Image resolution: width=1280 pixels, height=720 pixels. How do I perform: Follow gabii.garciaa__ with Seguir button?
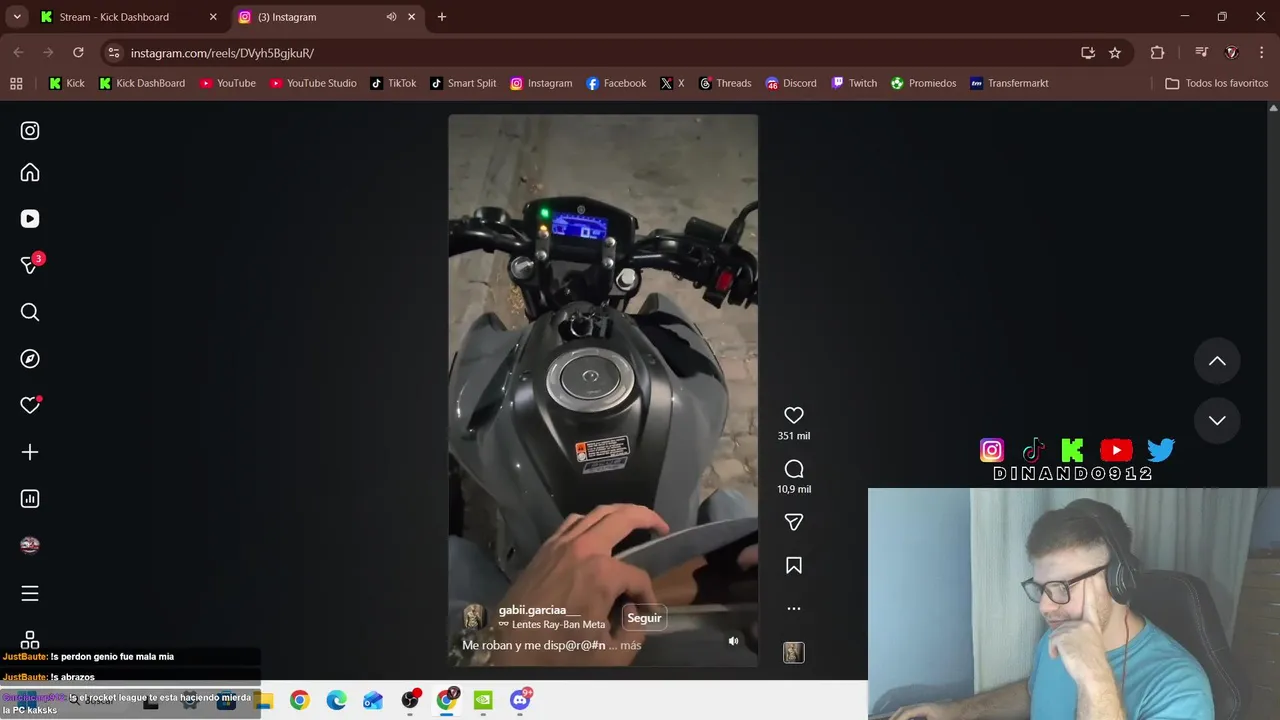point(644,618)
